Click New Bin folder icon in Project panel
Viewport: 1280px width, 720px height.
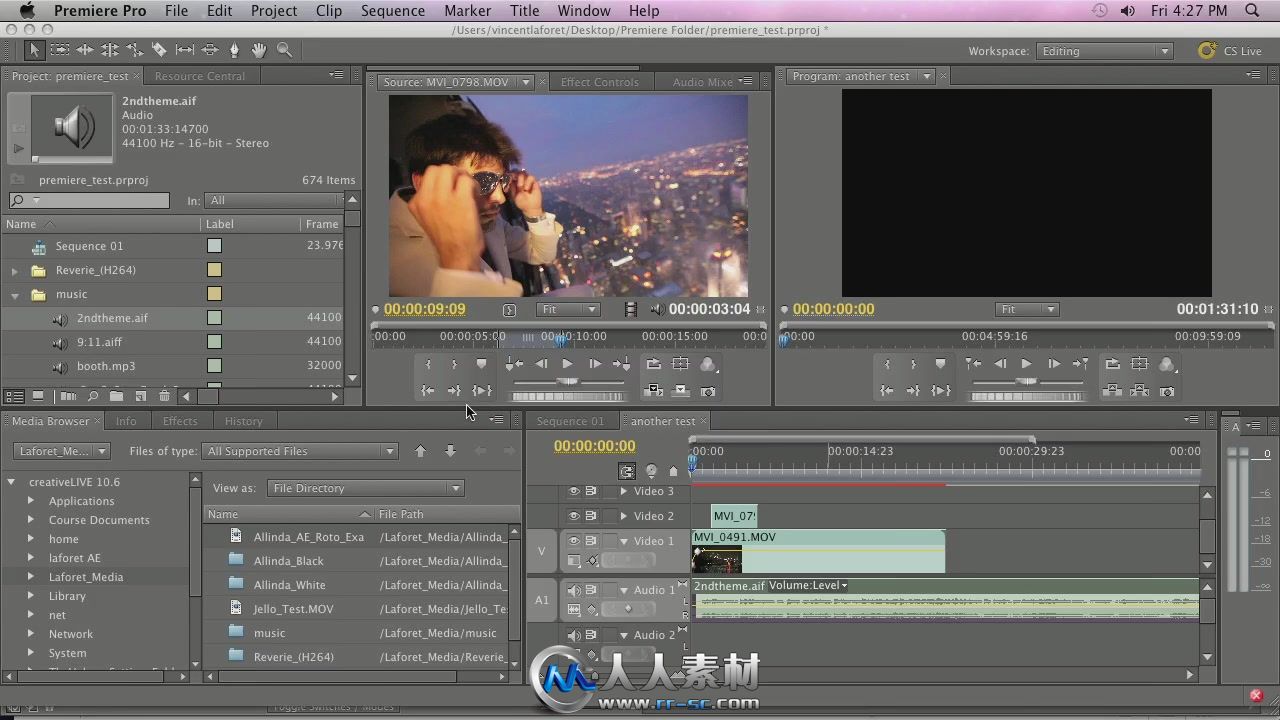[116, 397]
